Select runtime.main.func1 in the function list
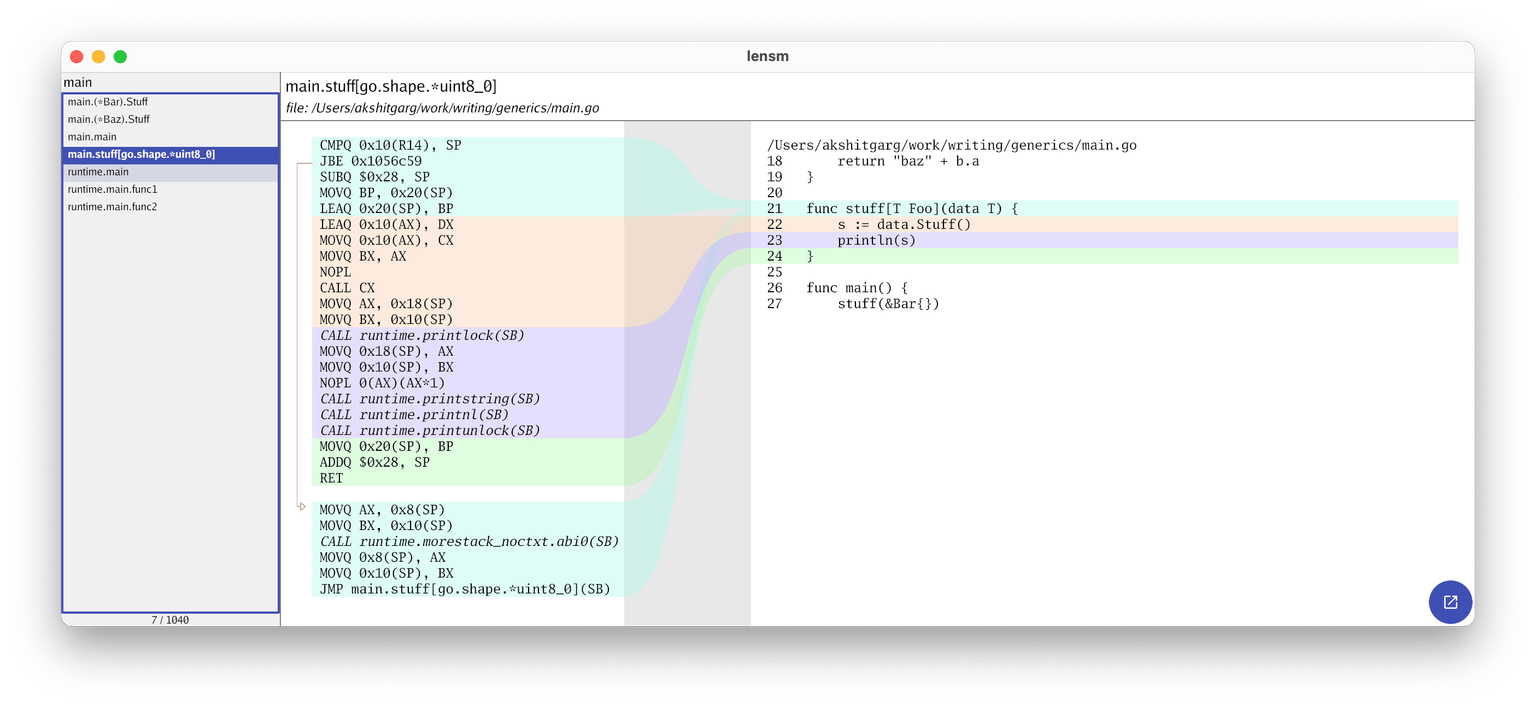Image resolution: width=1536 pixels, height=707 pixels. tap(112, 189)
